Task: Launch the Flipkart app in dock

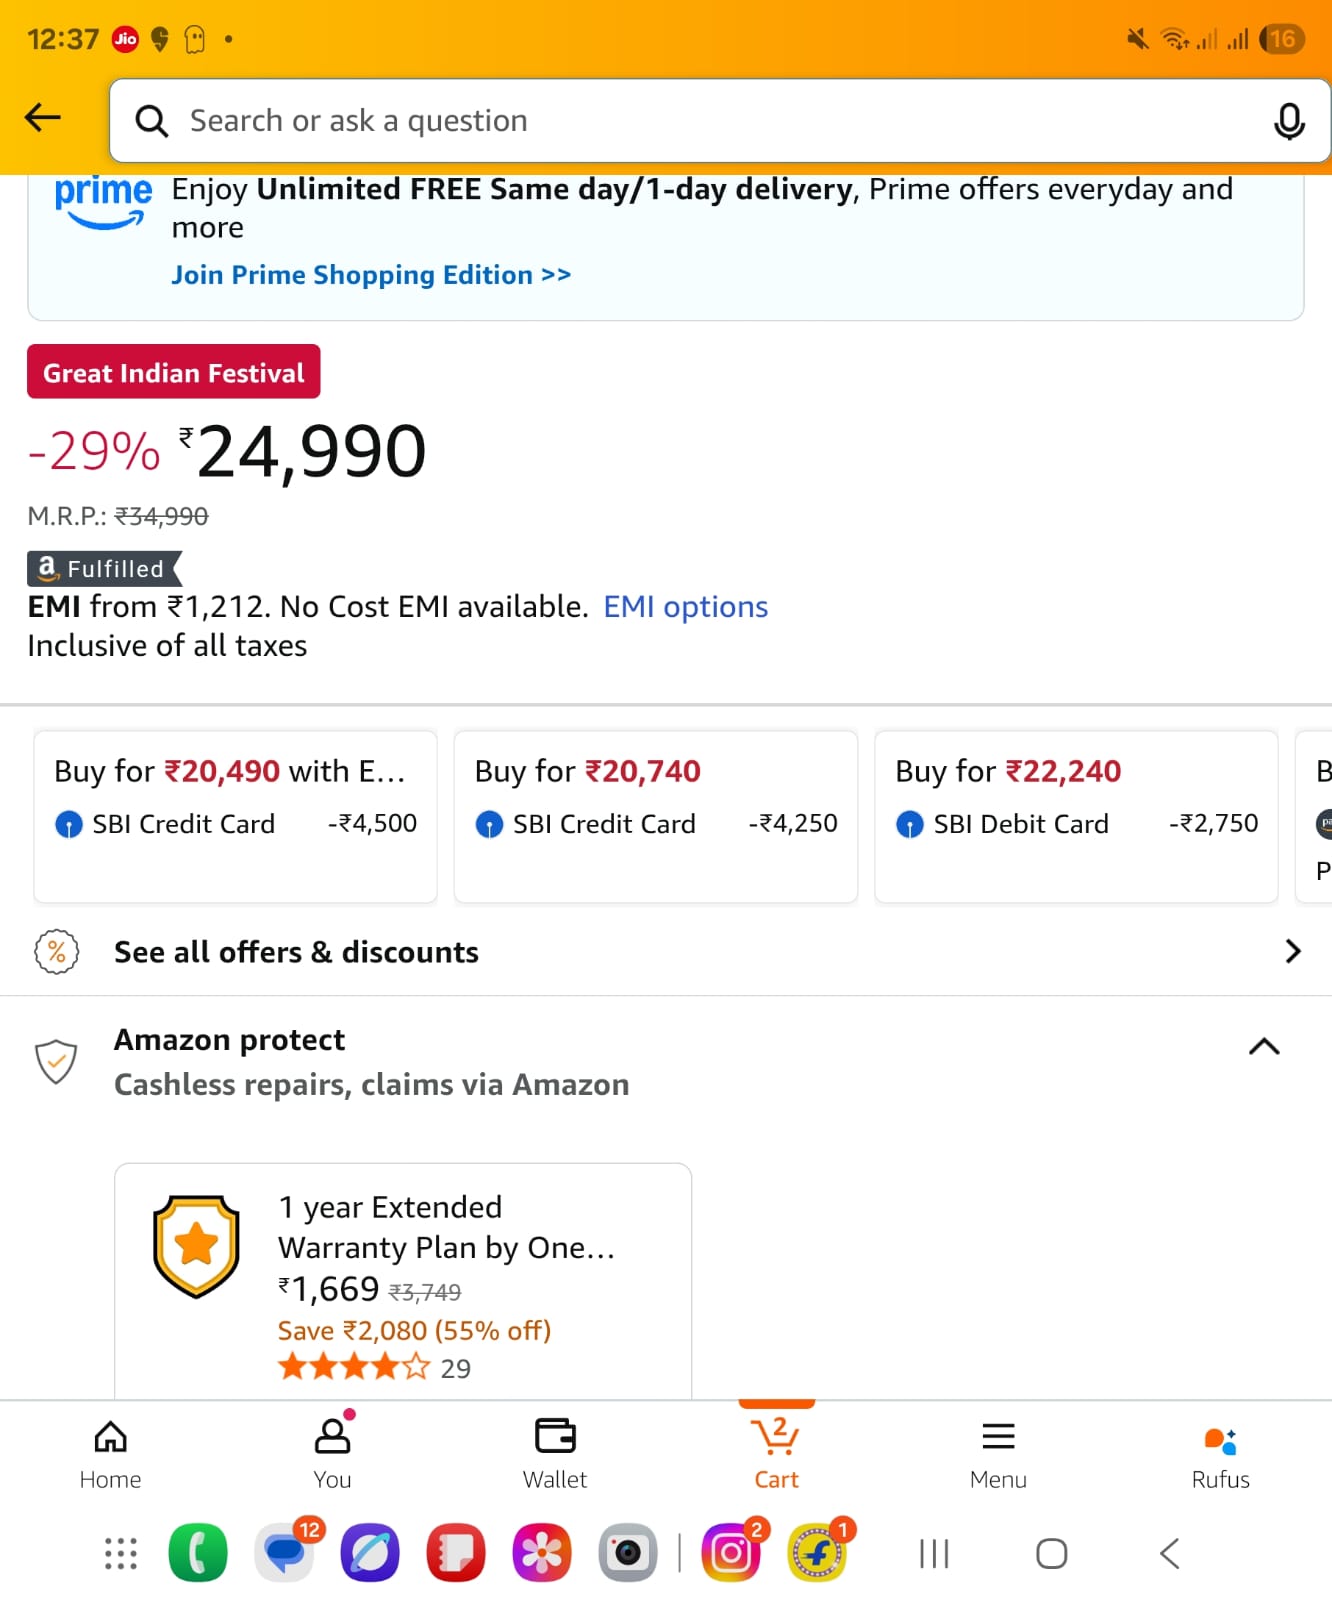Action: pos(817,1553)
